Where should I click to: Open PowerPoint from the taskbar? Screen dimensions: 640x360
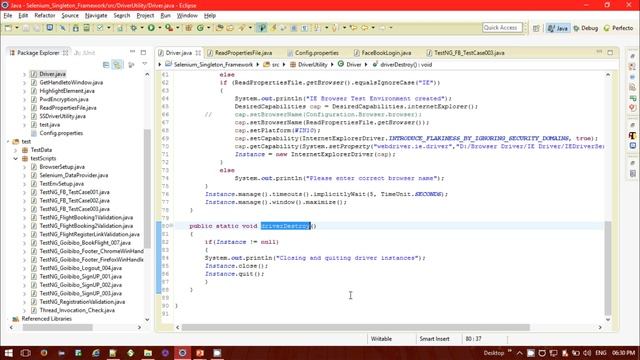pyautogui.click(x=200, y=353)
